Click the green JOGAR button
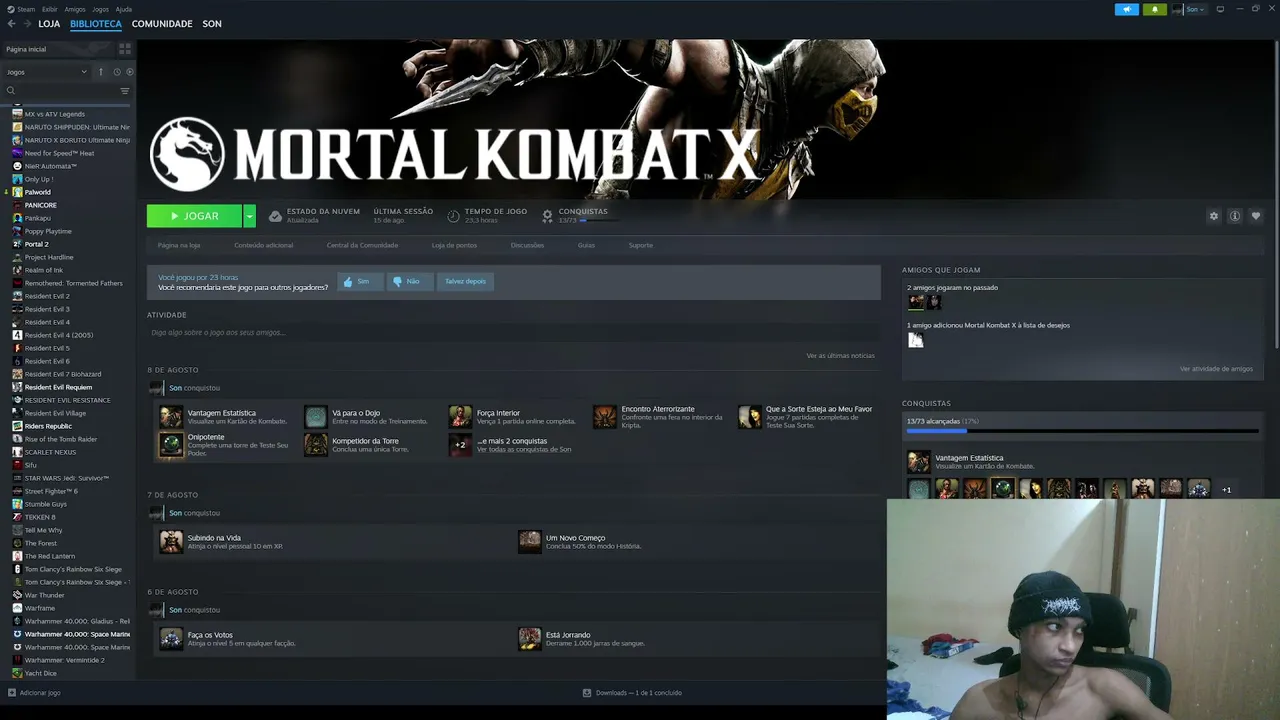The image size is (1280, 720). click(194, 216)
